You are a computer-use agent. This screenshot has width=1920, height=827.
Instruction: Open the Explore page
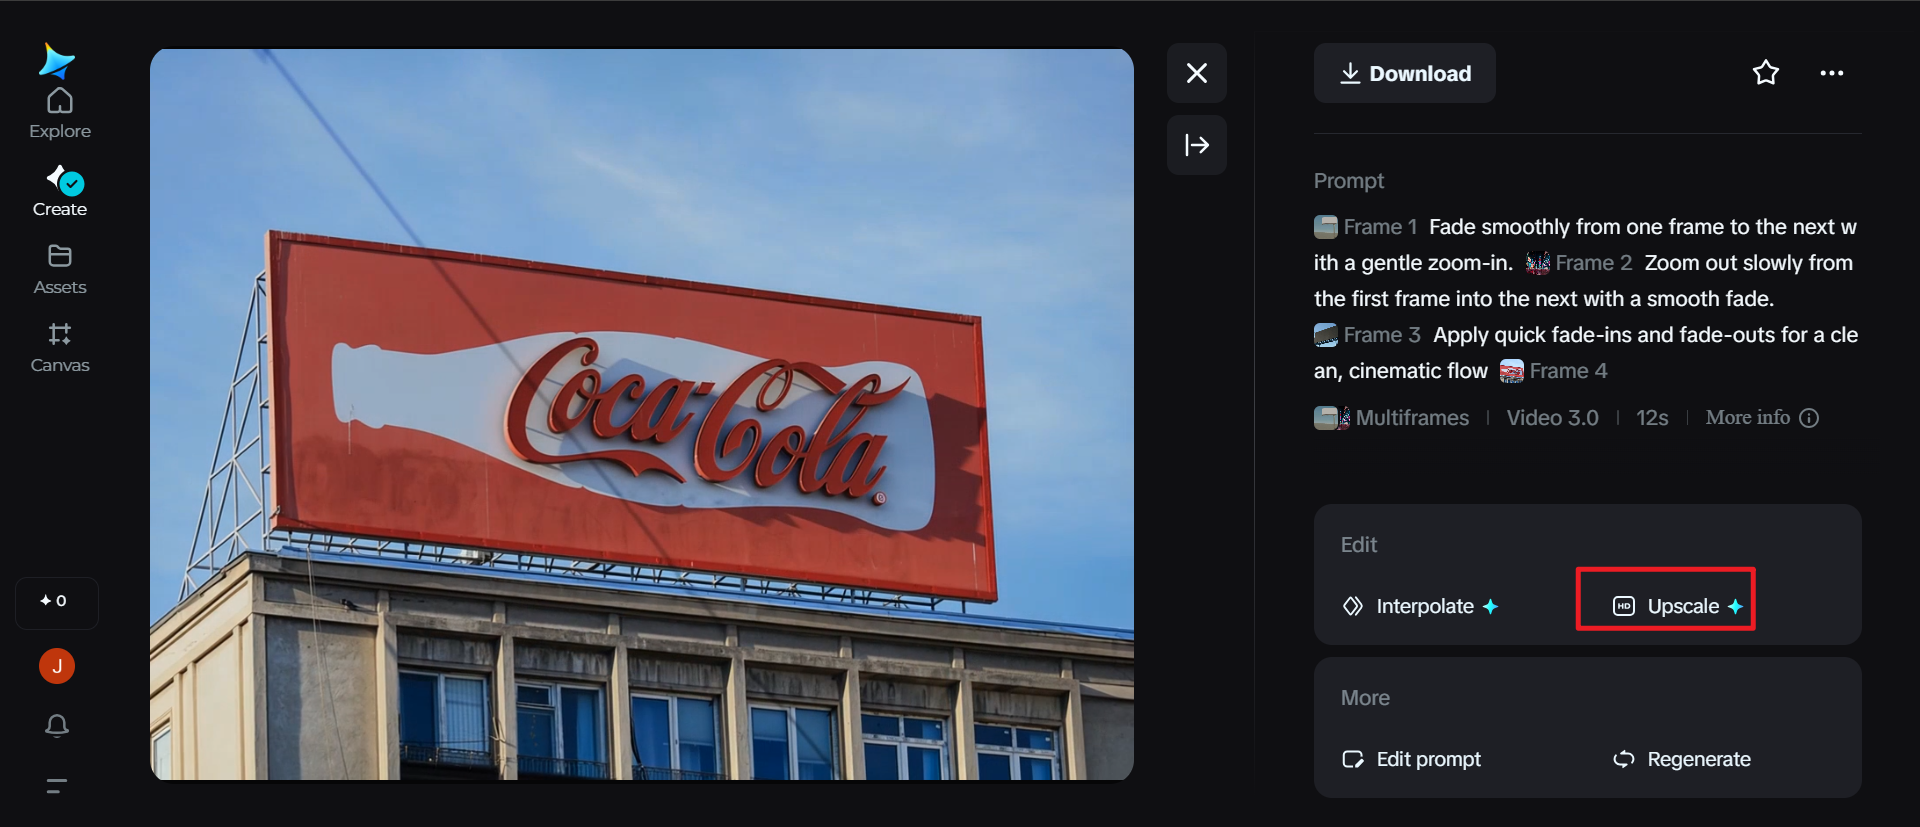(60, 114)
